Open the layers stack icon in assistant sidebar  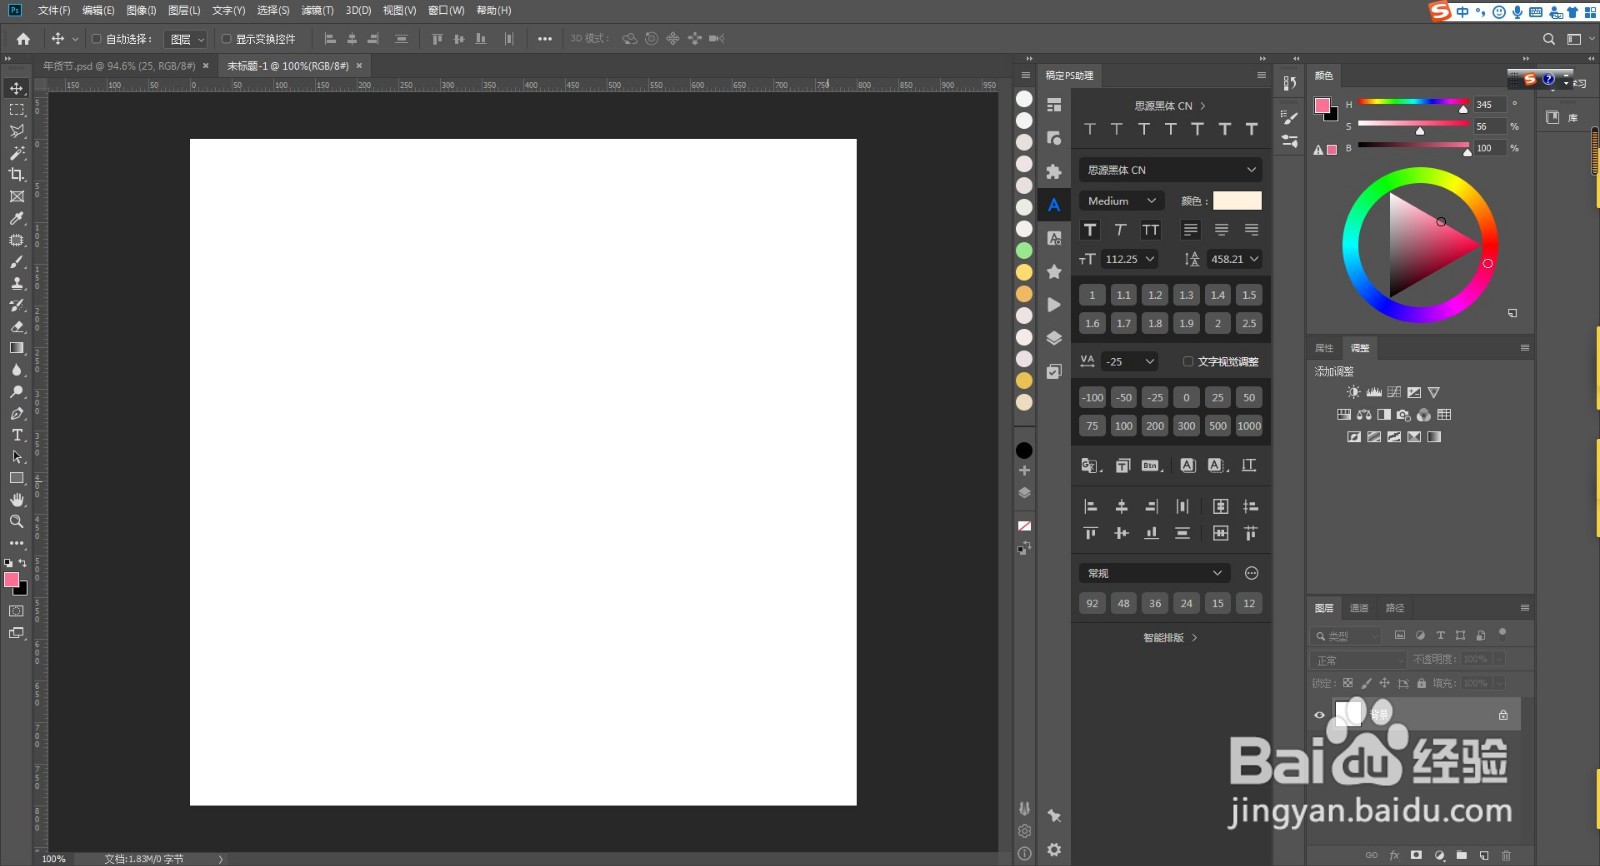tap(1054, 338)
